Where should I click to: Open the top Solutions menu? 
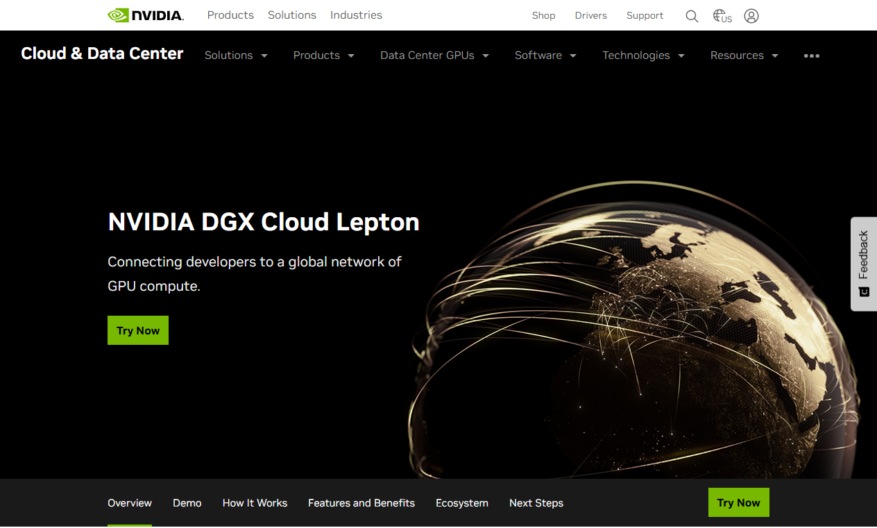click(x=292, y=15)
